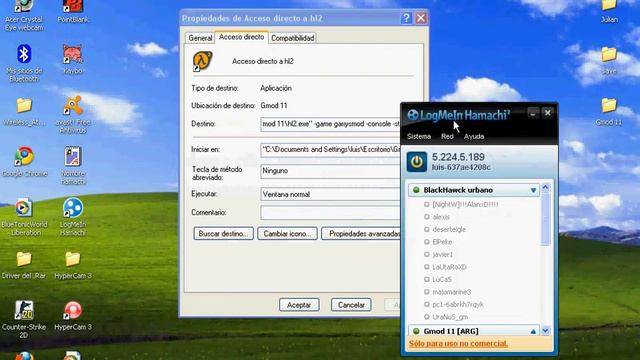Select peer deserteigle in Hamachi list
The height and width of the screenshot is (360, 640).
(449, 229)
